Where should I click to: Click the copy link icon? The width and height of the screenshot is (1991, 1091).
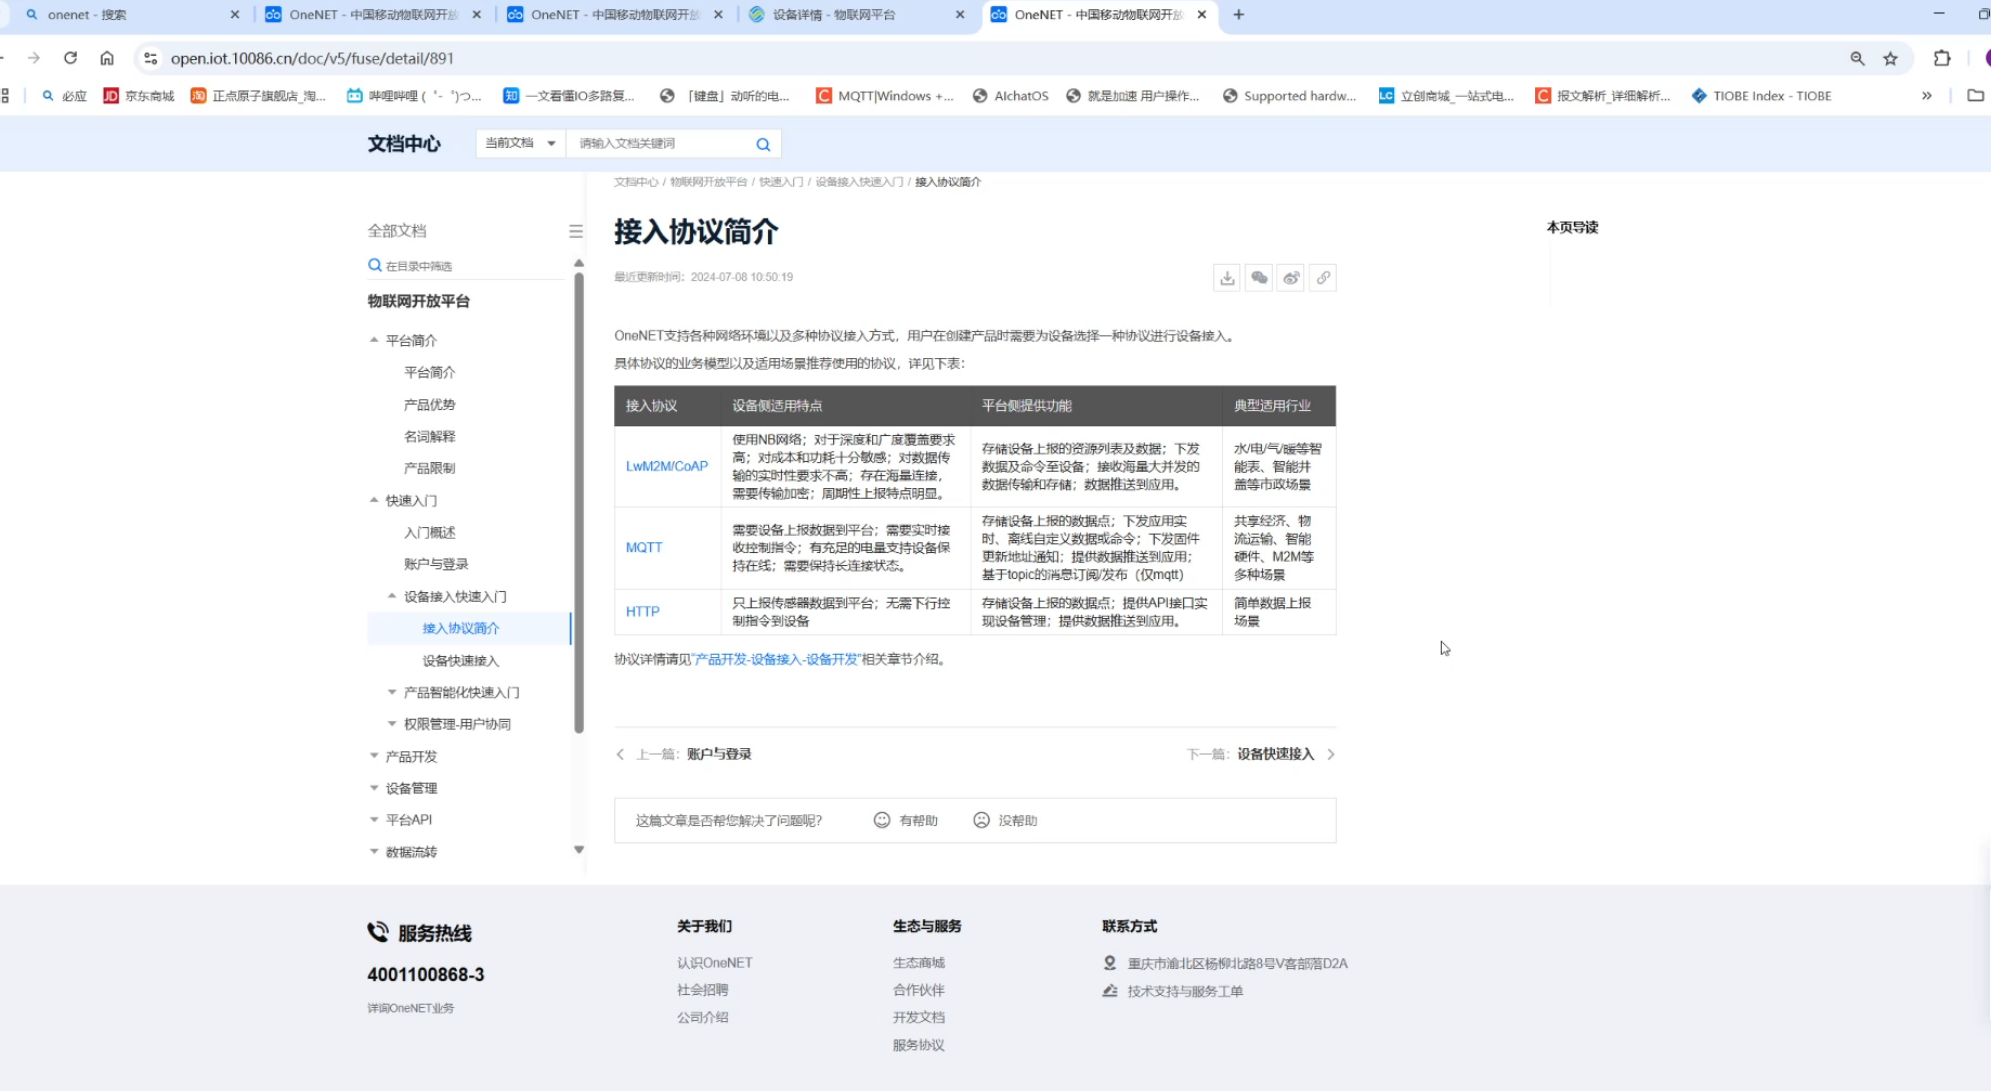[1323, 278]
